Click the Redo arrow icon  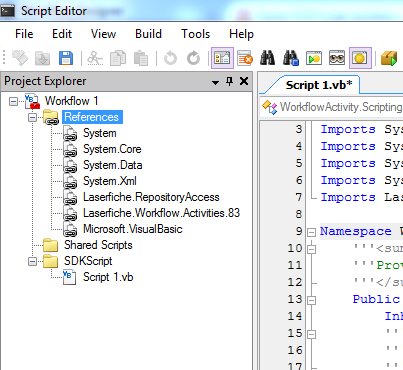(x=193, y=58)
